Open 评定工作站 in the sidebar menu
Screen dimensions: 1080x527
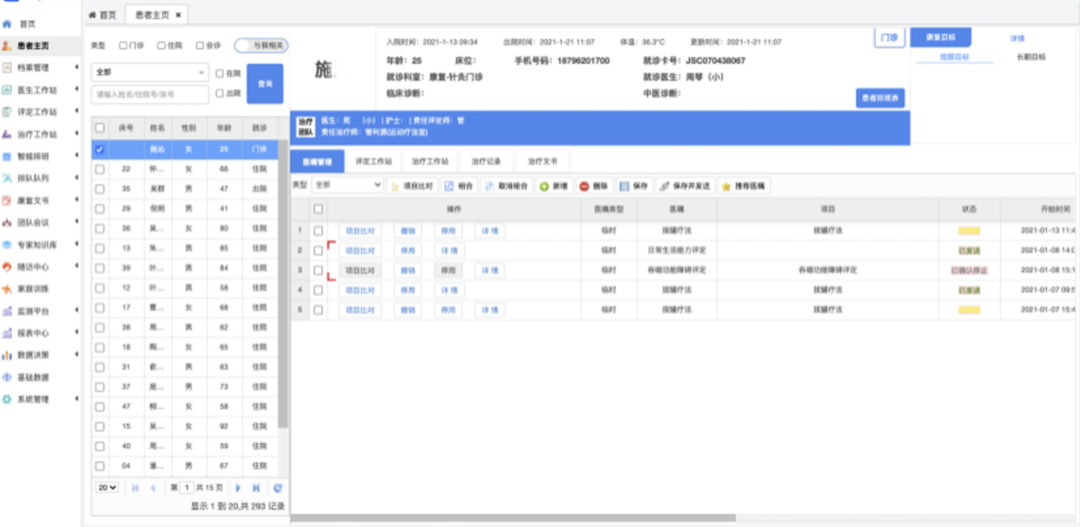tap(37, 112)
